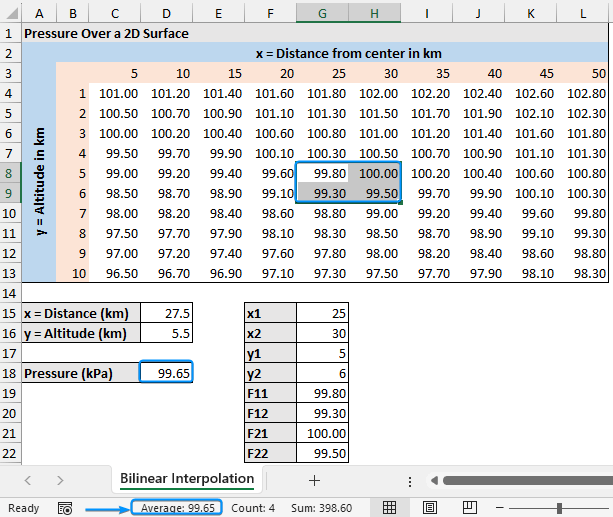Viewport: 613px width, 517px height.
Task: Select row 8 header
Action: [x=9, y=173]
